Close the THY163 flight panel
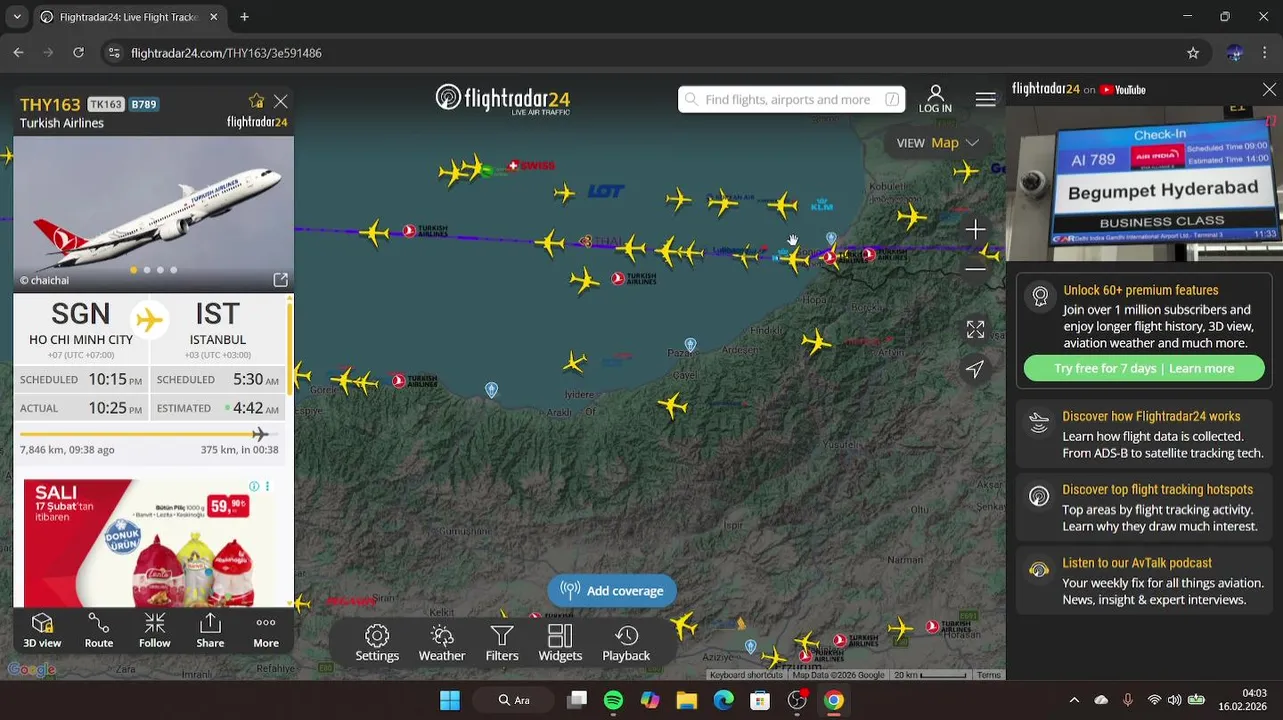 pos(281,101)
